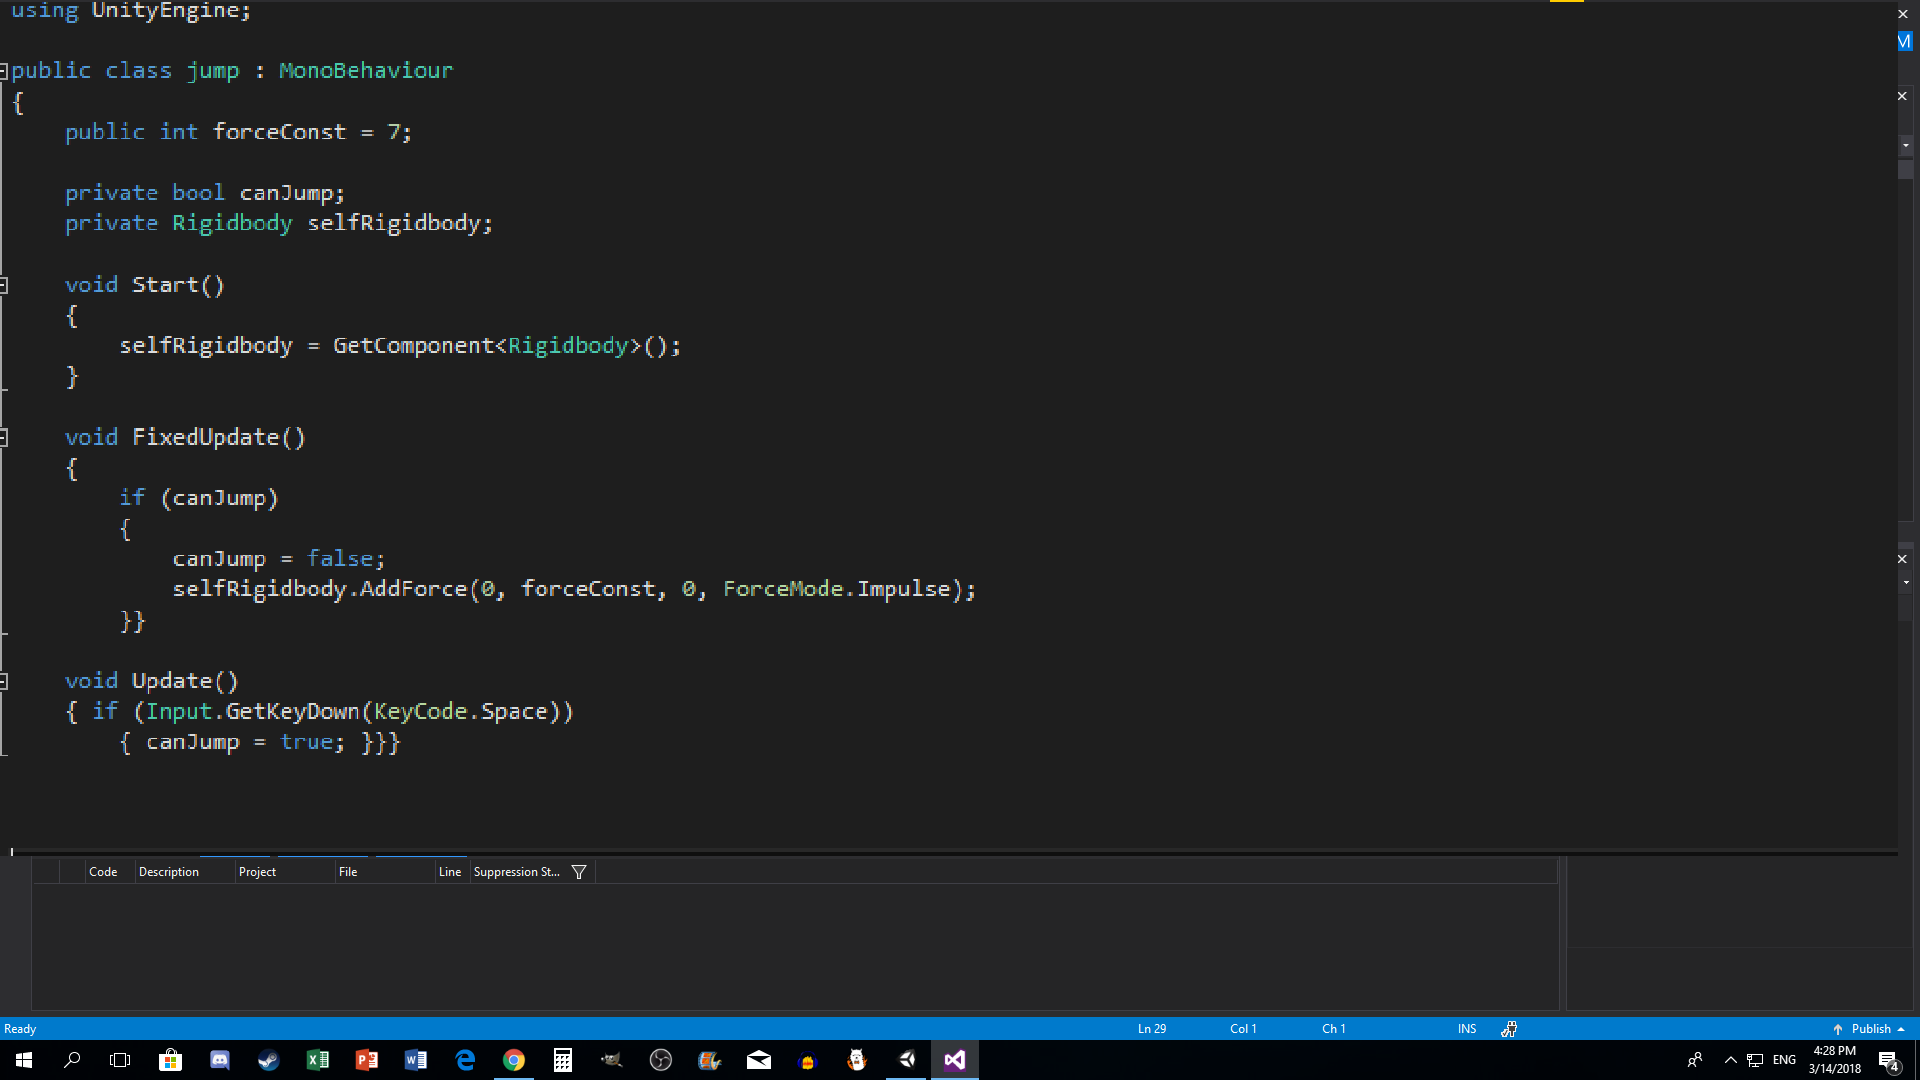Click the ENG language indicator
This screenshot has height=1080, width=1920.
click(1784, 1060)
